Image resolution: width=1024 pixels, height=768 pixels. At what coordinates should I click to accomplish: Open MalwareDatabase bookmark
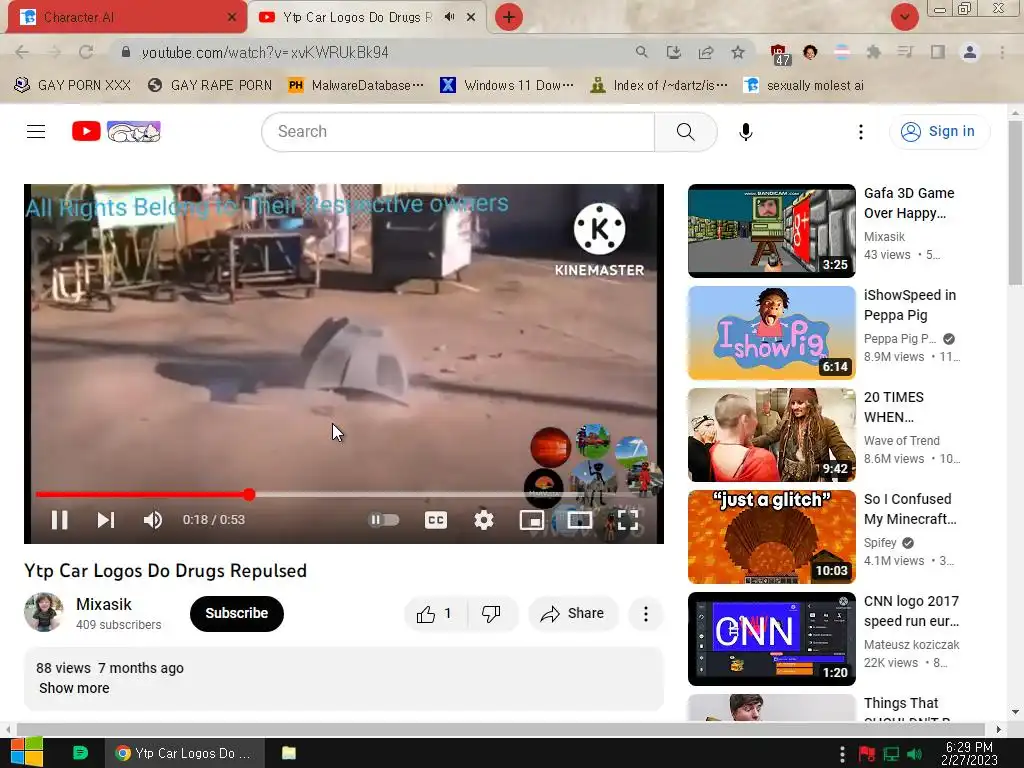click(x=356, y=85)
